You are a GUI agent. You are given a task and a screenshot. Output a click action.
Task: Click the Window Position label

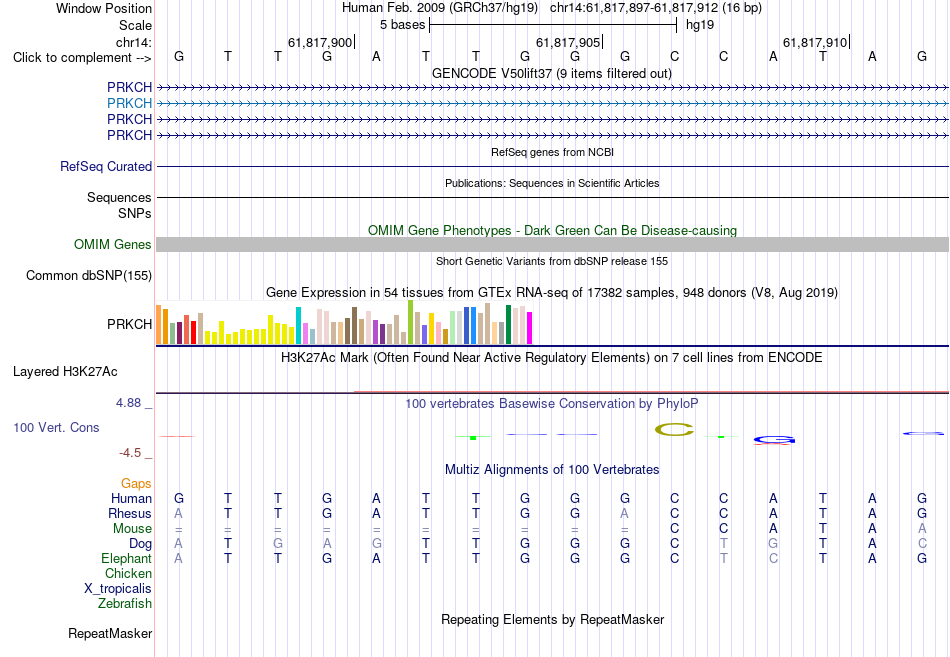tap(104, 8)
